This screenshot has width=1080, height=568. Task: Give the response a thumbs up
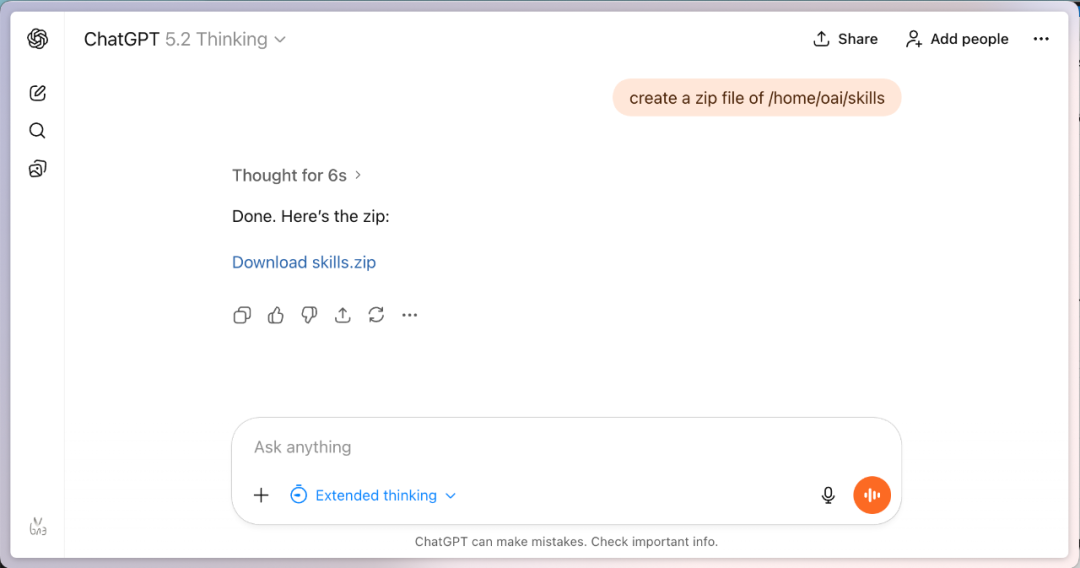point(276,315)
